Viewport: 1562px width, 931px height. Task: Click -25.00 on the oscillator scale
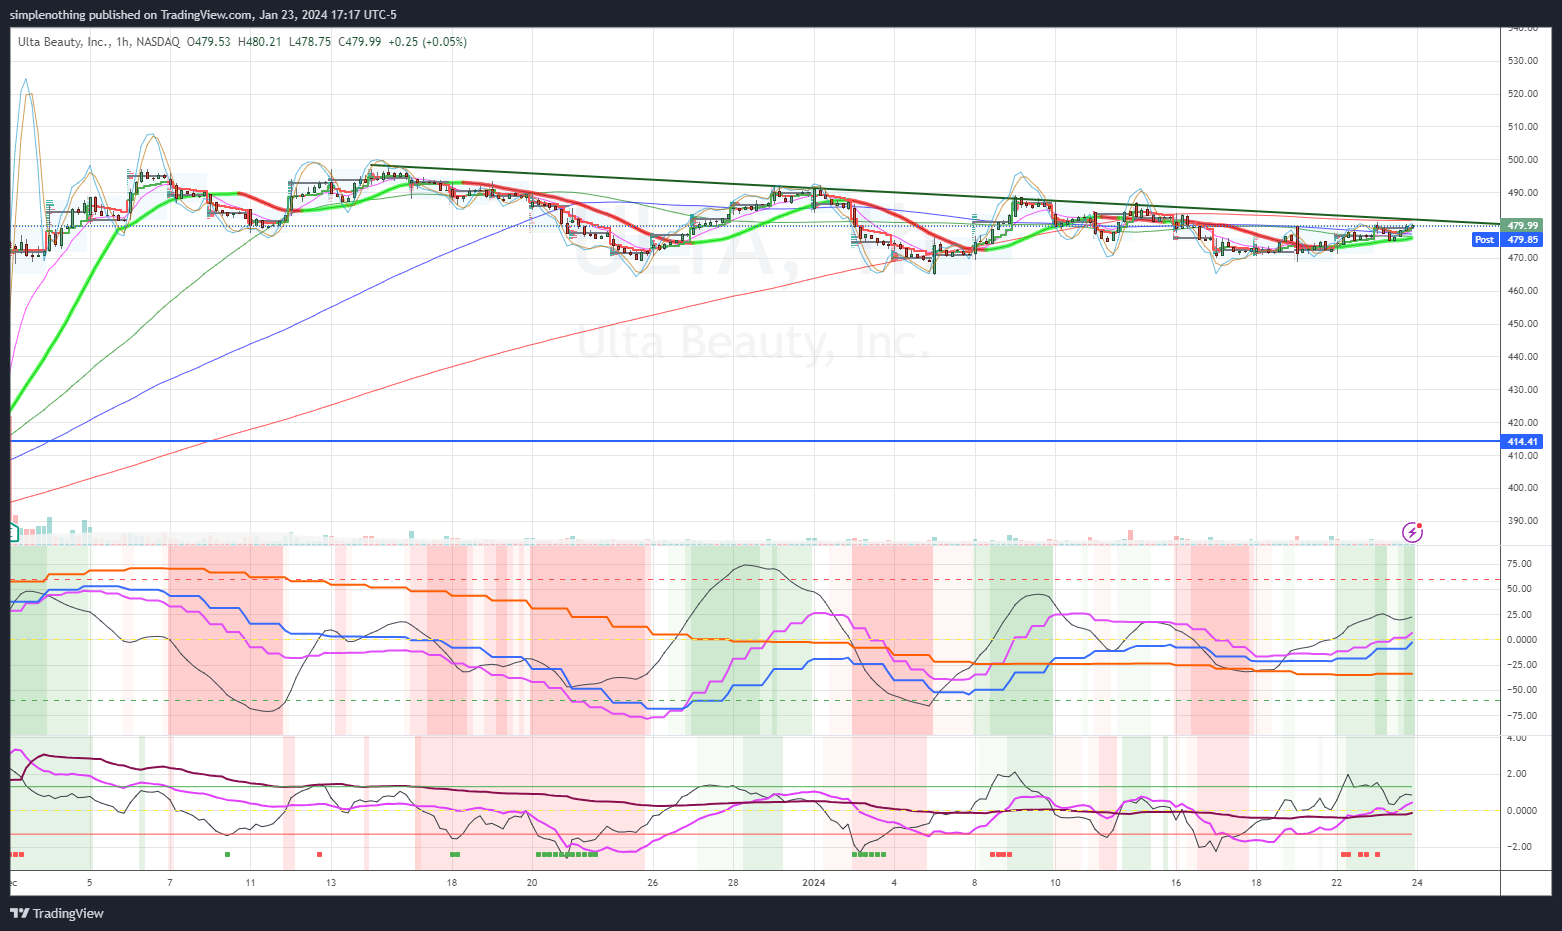(1520, 665)
